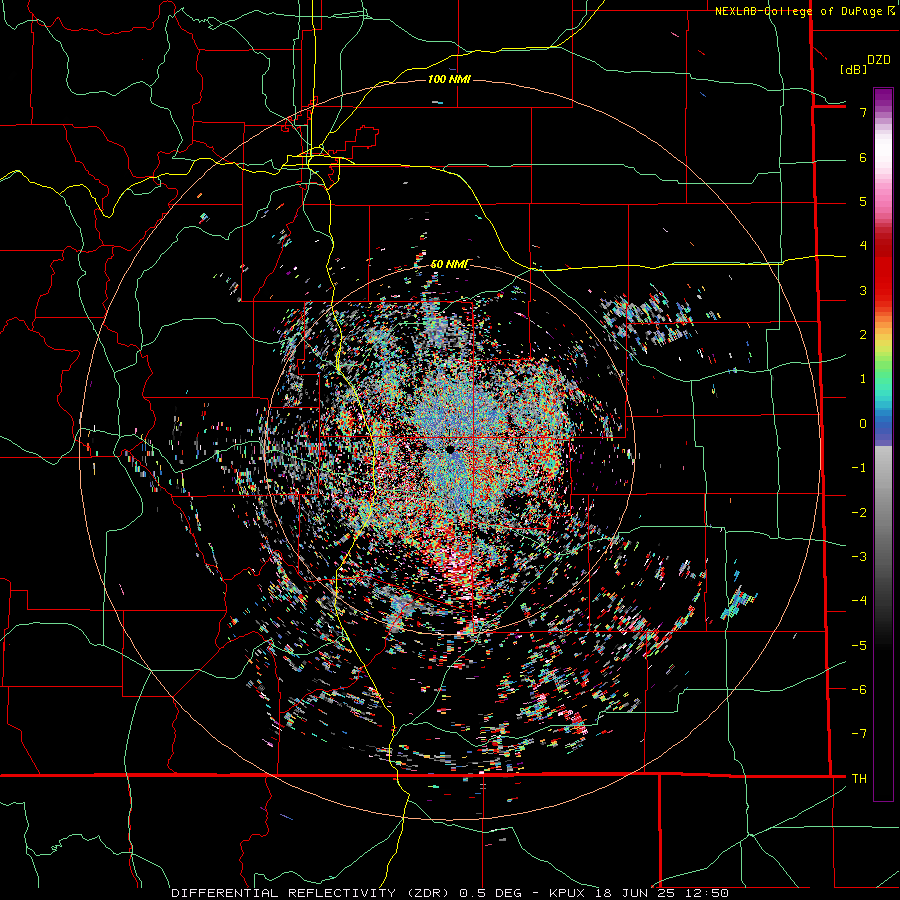Screen dimensions: 900x900
Task: Click the white-pink band of the color scale bar
Action: coord(883,158)
